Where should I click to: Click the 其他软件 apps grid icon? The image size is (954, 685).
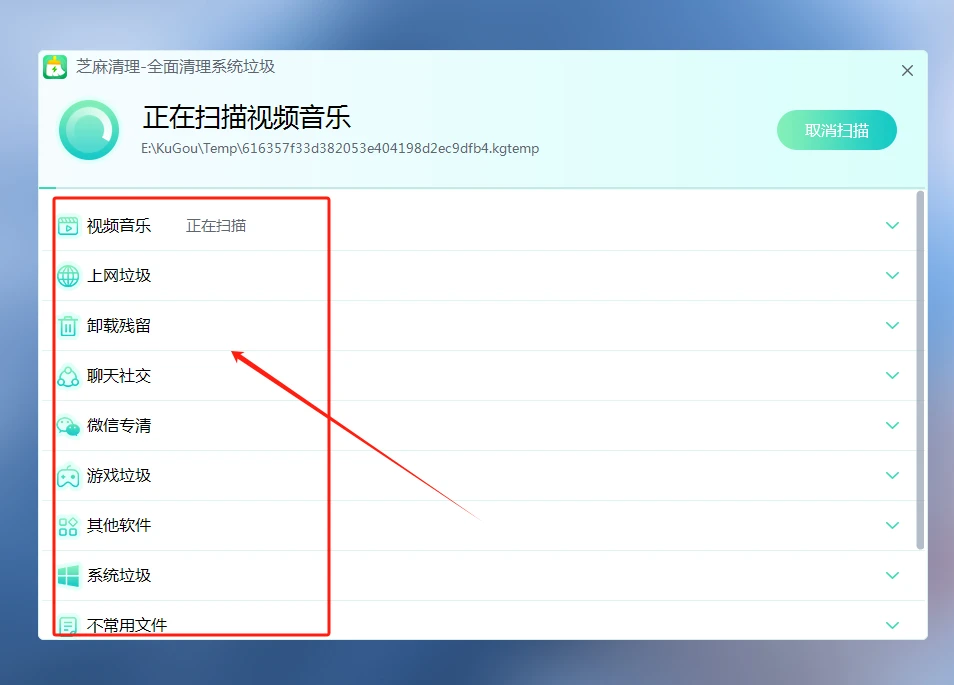point(68,526)
